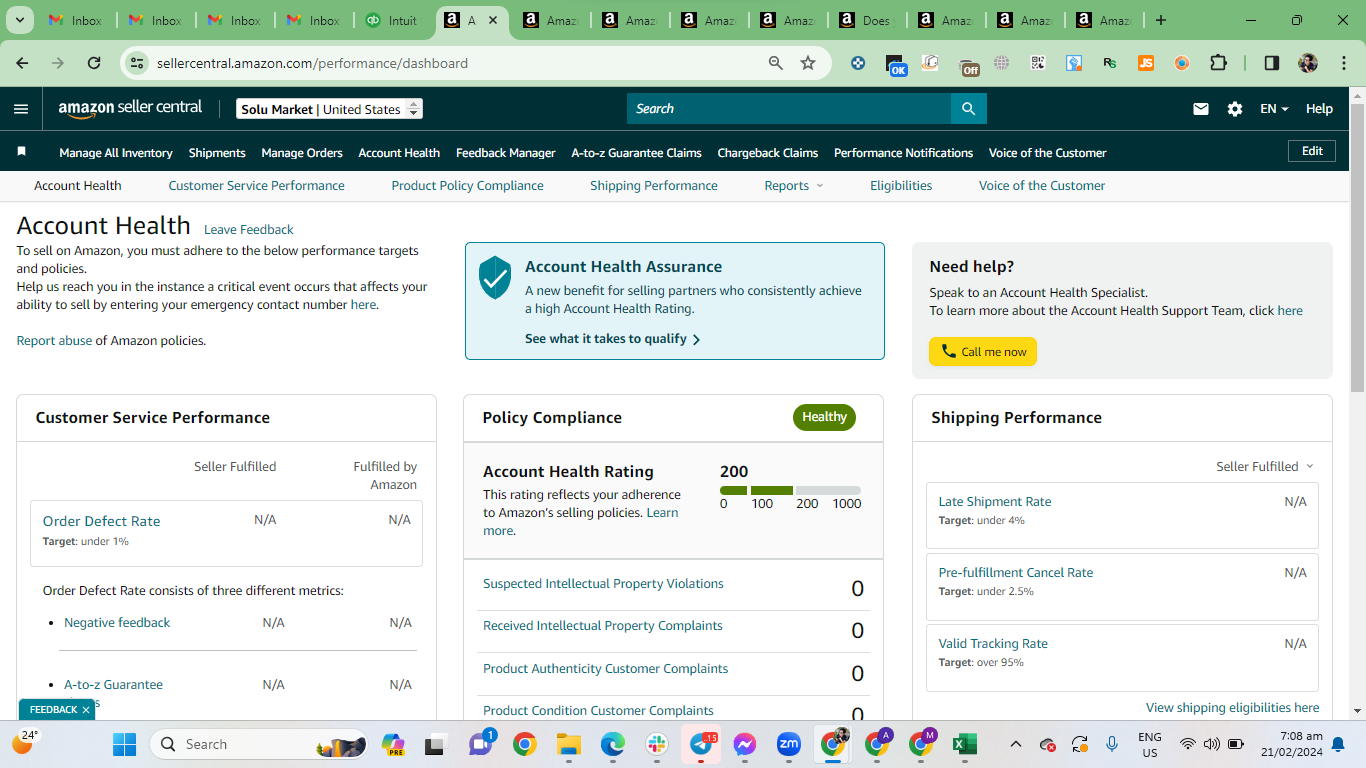The width and height of the screenshot is (1366, 768).
Task: Open the EN language dropdown
Action: click(x=1274, y=109)
